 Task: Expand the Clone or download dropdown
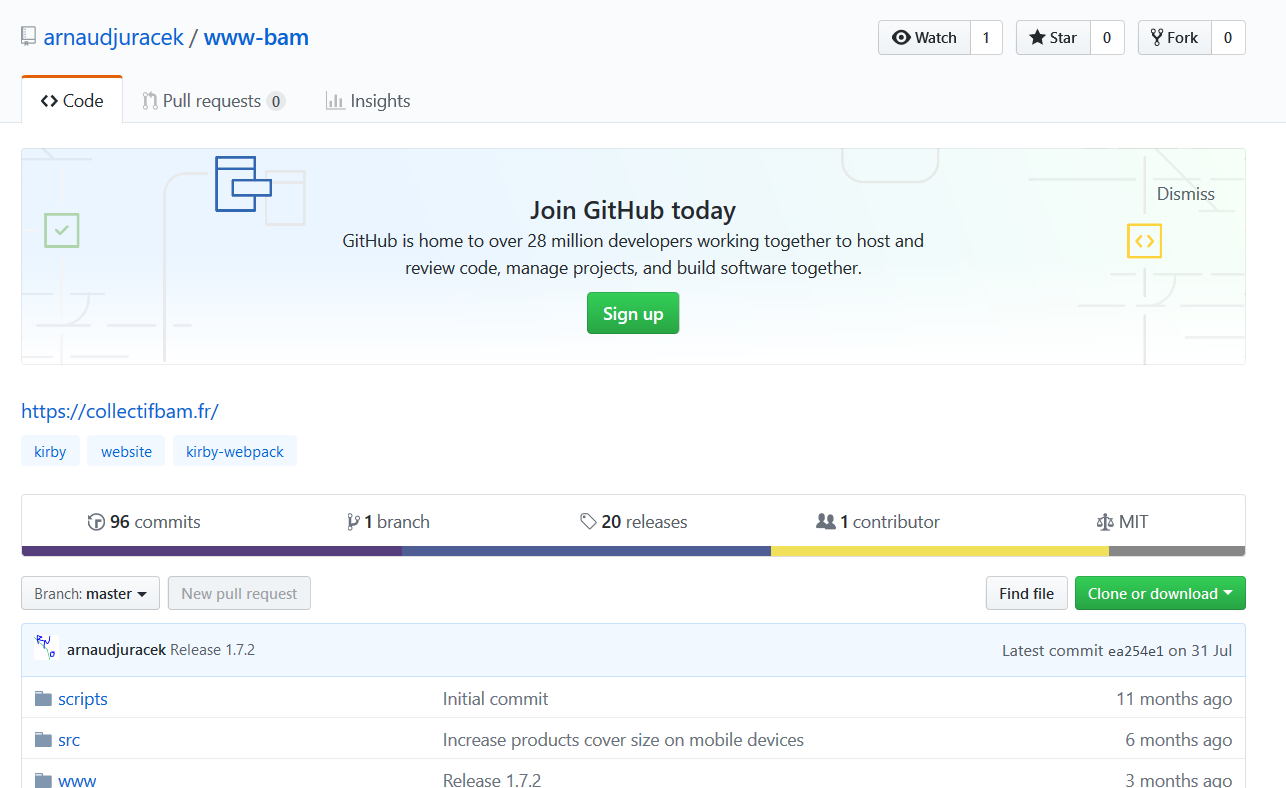1160,593
